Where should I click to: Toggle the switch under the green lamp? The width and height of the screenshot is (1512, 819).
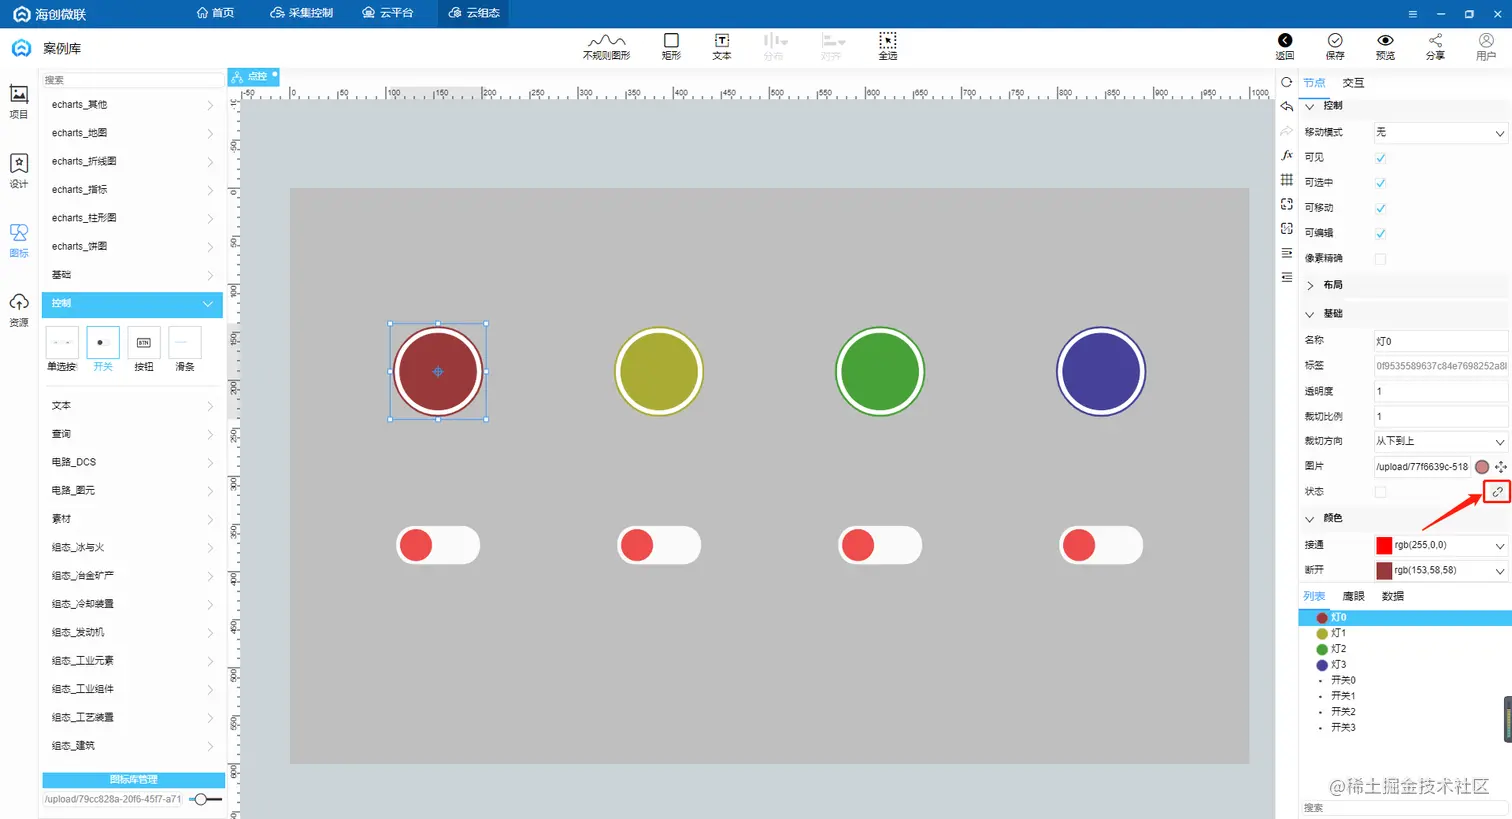[x=880, y=545]
